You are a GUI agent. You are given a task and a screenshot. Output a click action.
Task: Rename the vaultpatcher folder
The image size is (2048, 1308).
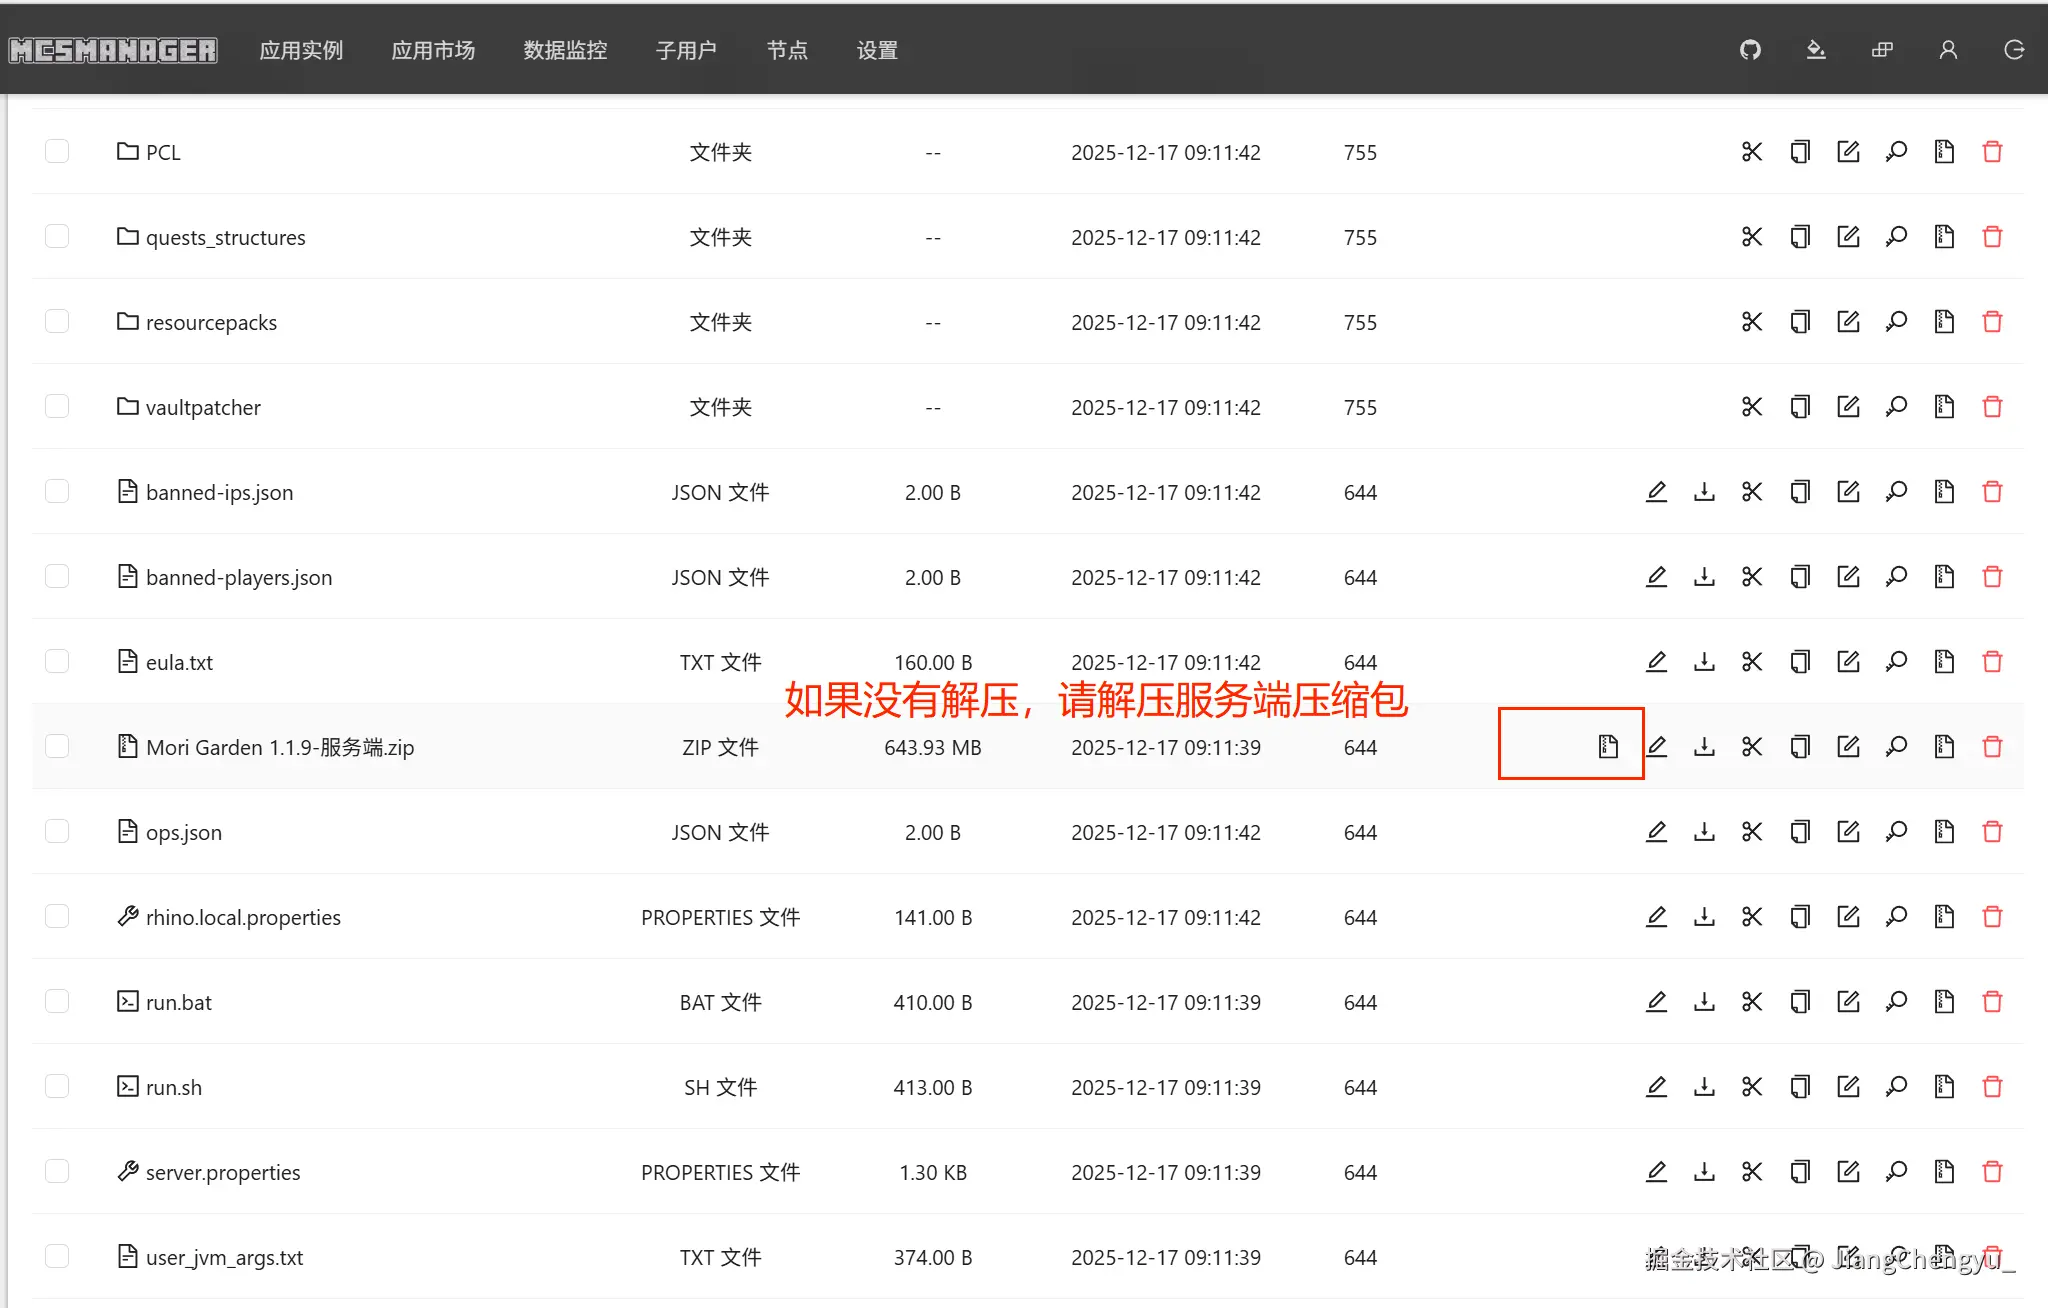[x=1848, y=407]
